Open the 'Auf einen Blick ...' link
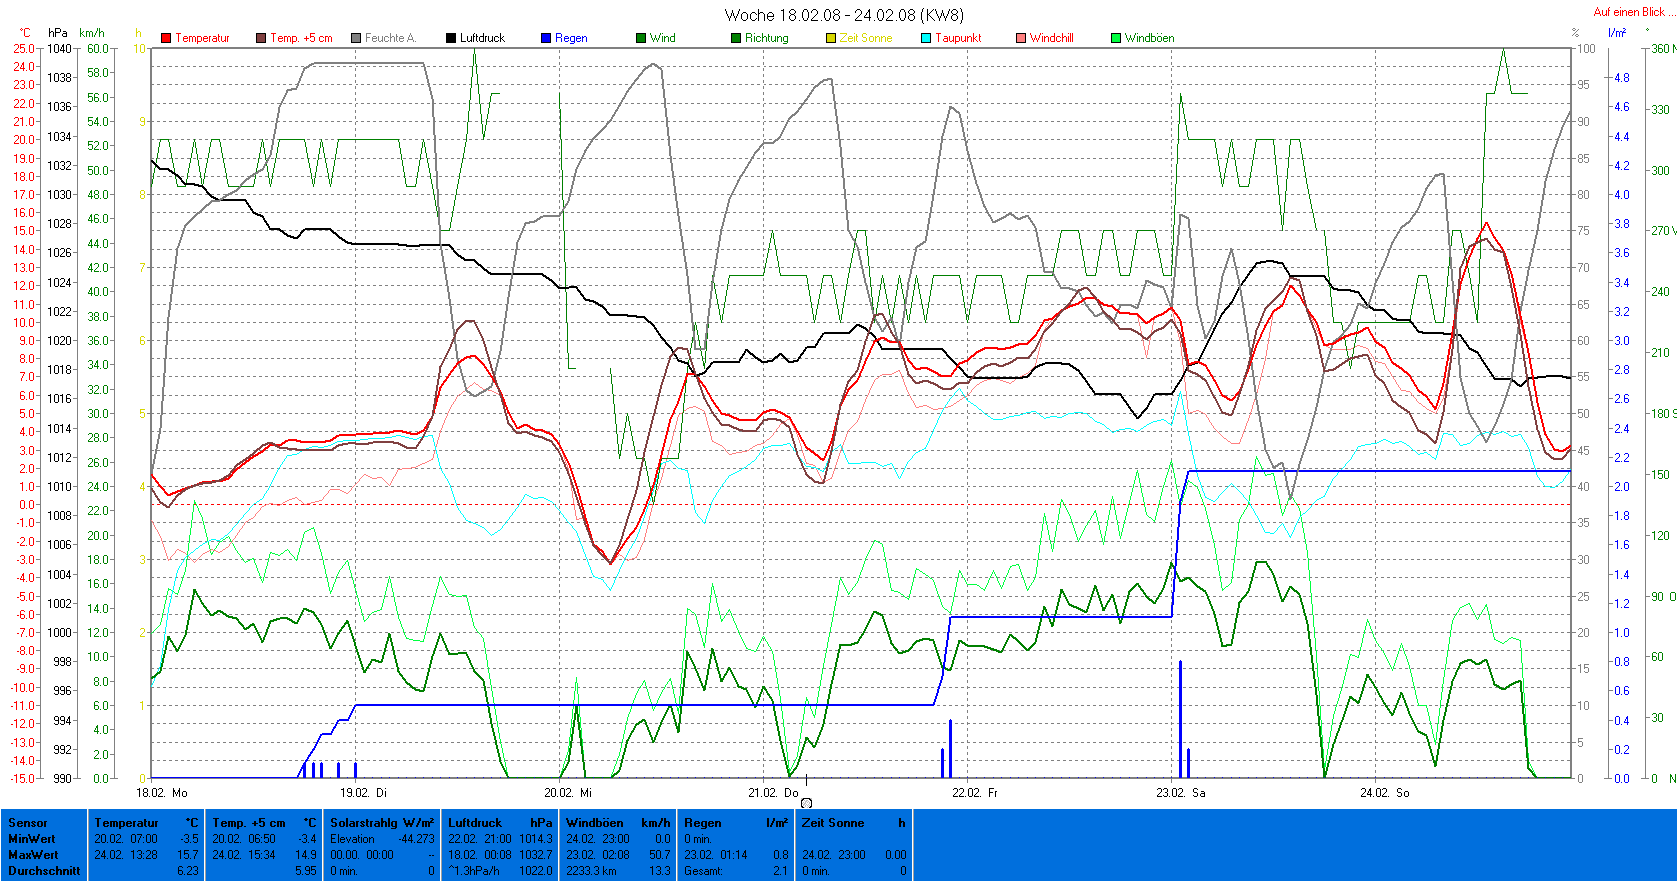This screenshot has width=1677, height=881. point(1629,12)
